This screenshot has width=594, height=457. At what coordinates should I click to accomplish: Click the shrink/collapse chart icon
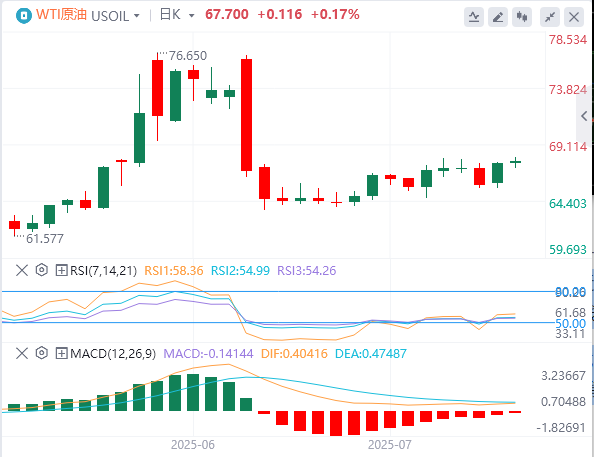click(550, 17)
